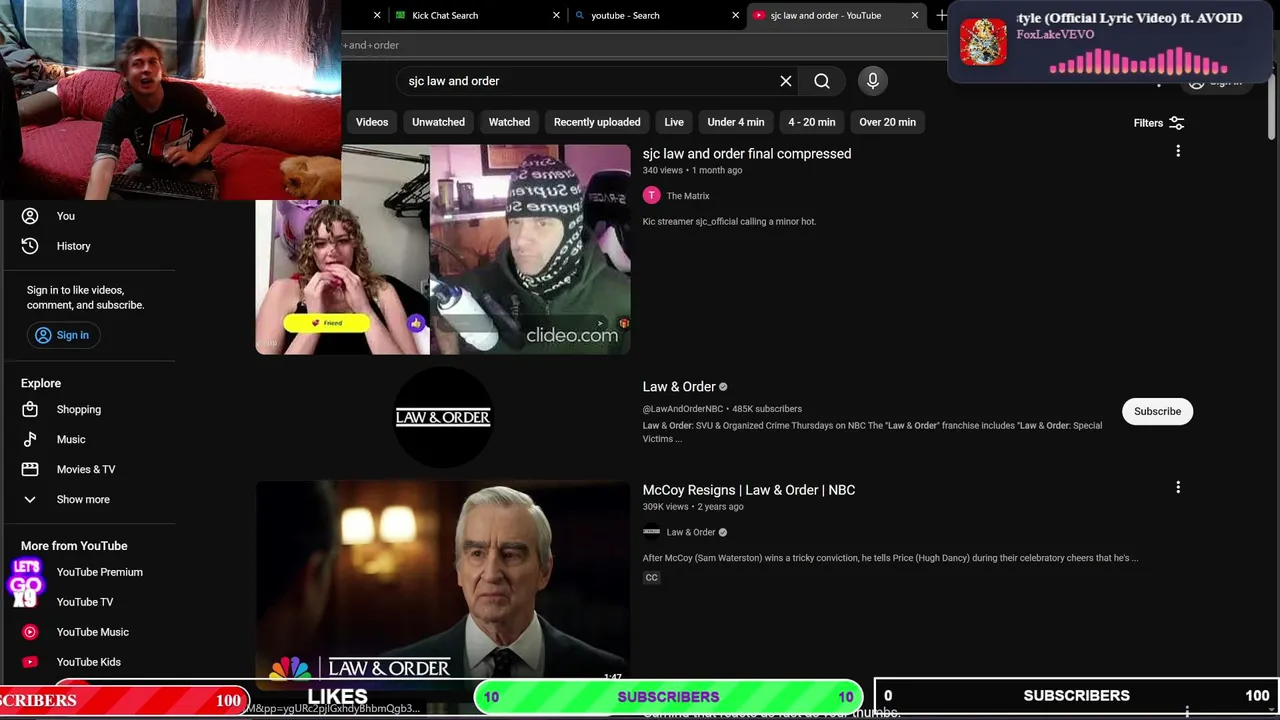
Task: Click the YouTube search input field
Action: 590,81
